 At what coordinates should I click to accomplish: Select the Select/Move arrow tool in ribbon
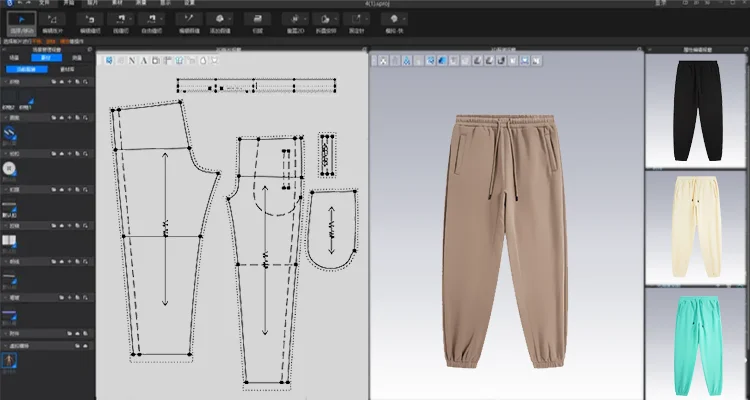pyautogui.click(x=23, y=18)
